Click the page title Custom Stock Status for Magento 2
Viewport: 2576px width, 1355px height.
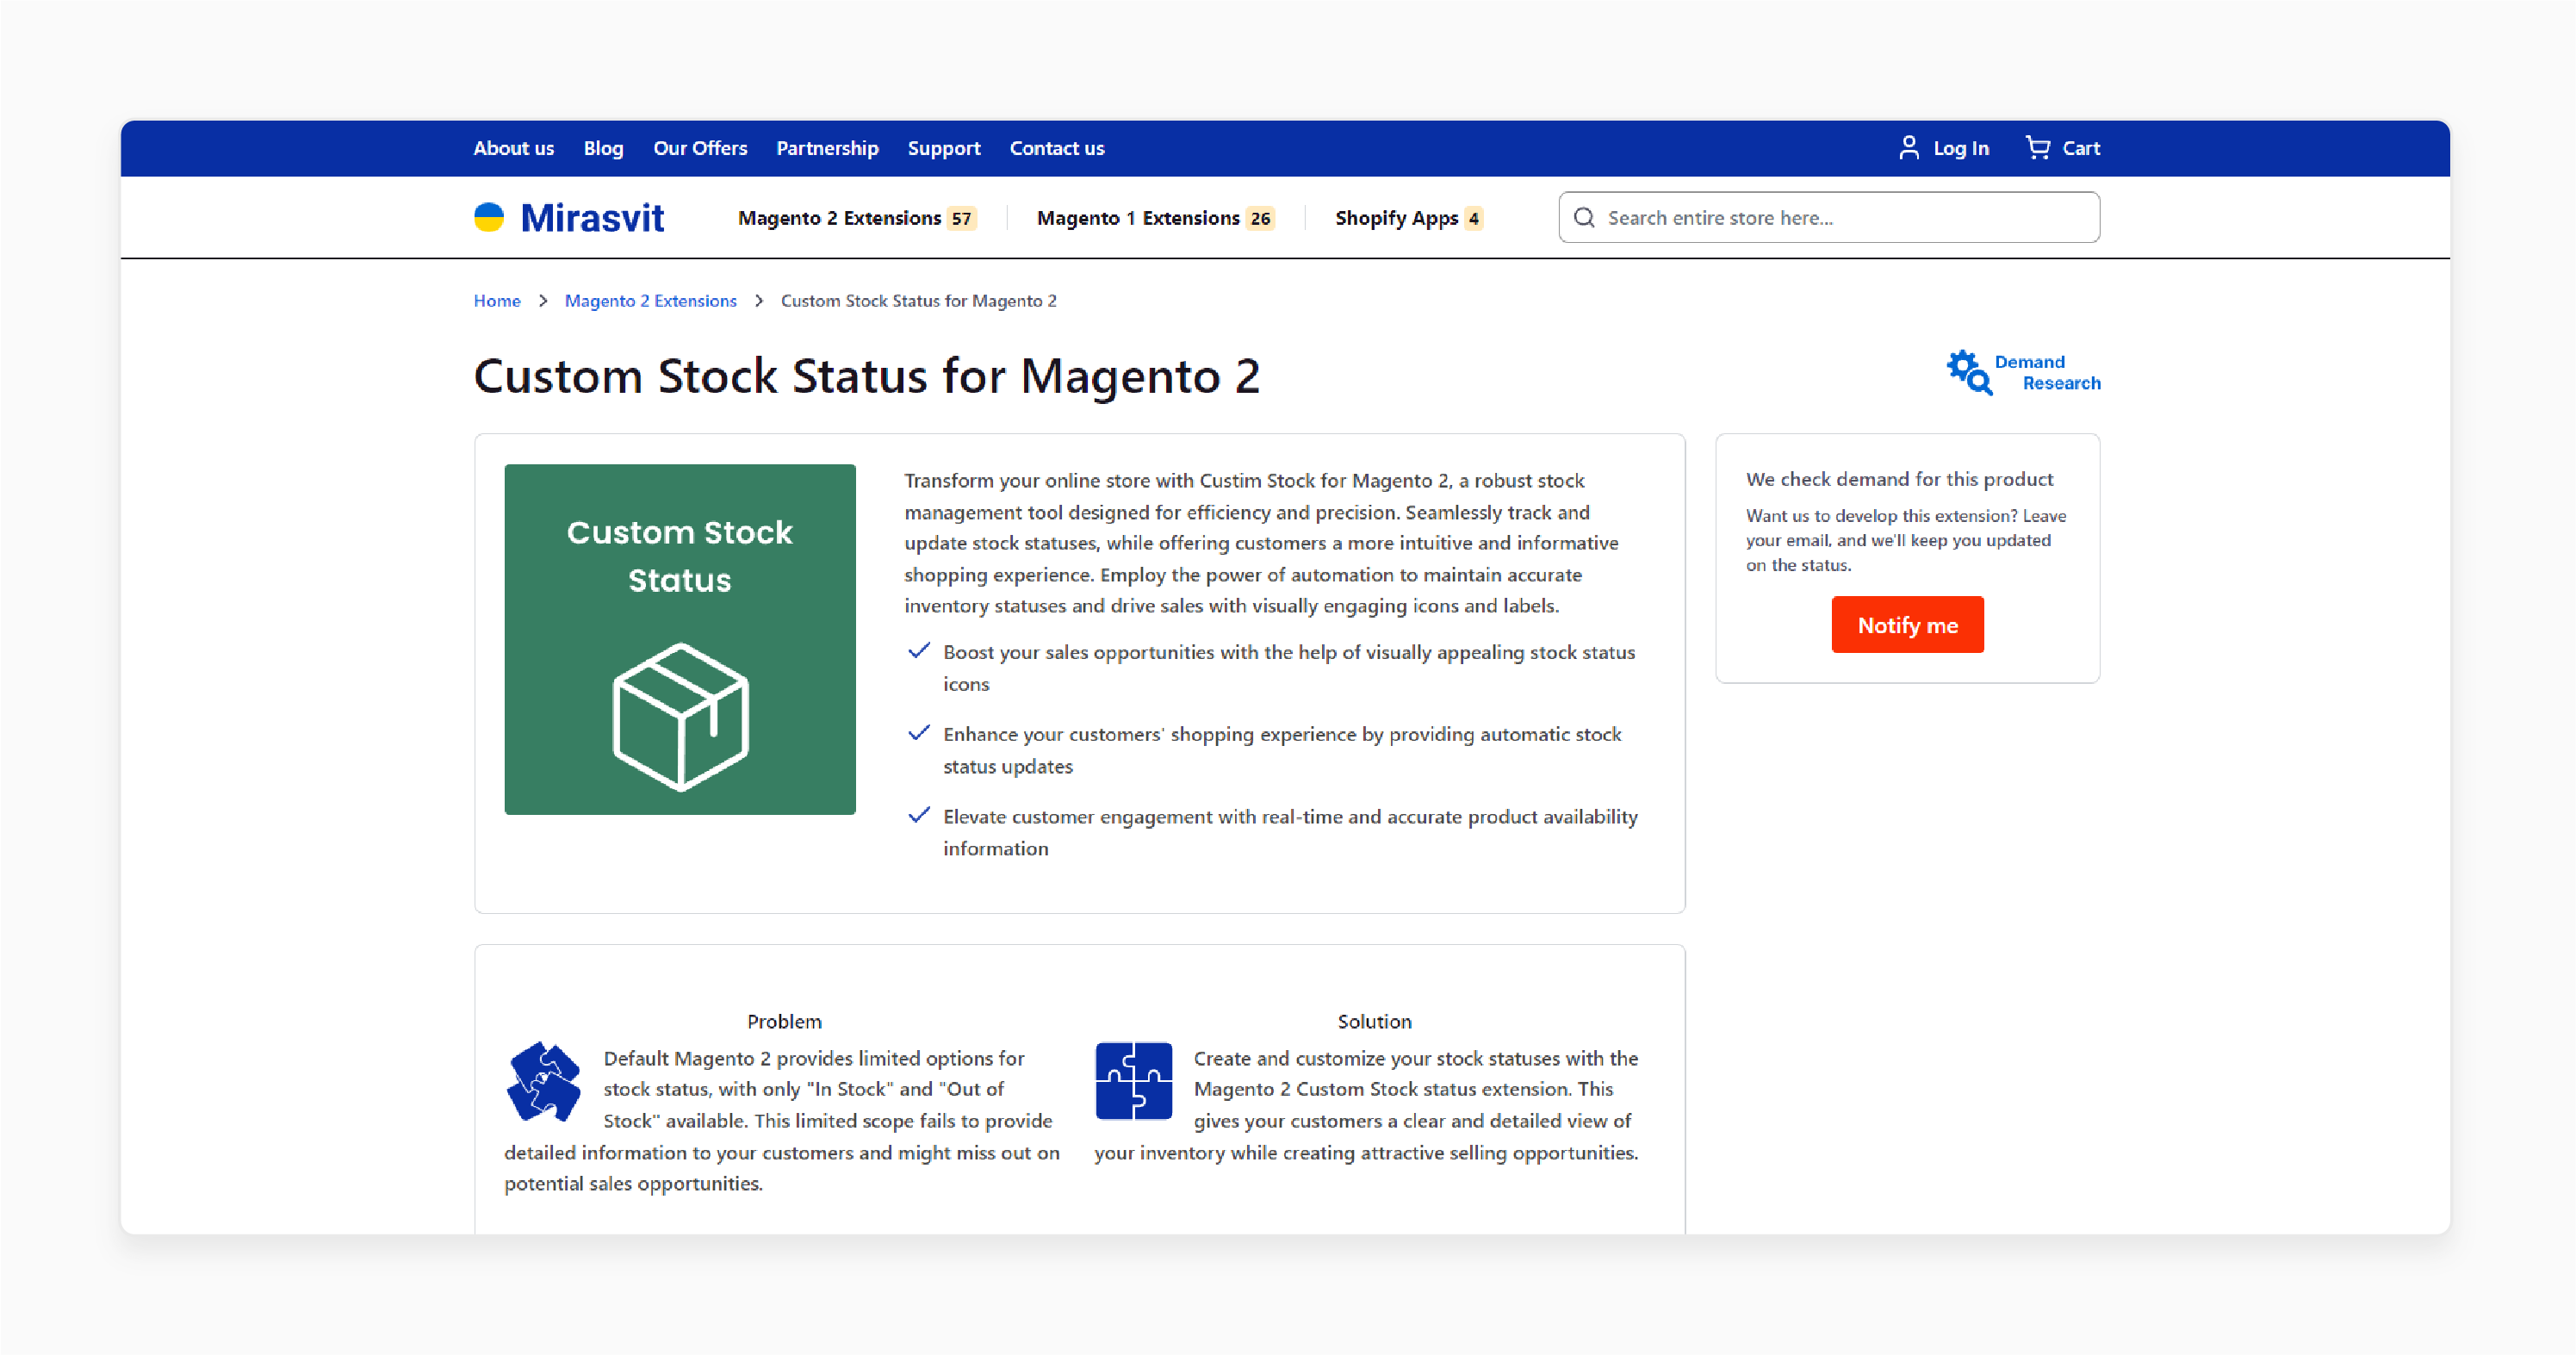pyautogui.click(x=866, y=376)
